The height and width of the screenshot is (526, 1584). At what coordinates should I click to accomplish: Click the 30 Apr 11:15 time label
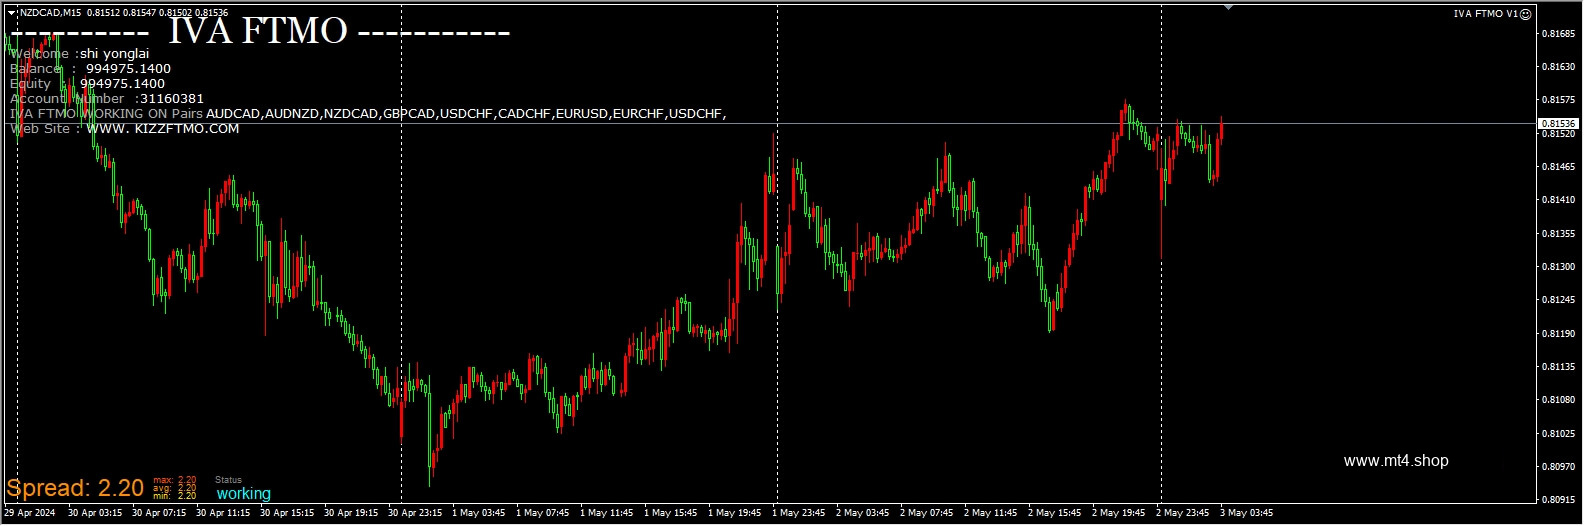point(223,513)
